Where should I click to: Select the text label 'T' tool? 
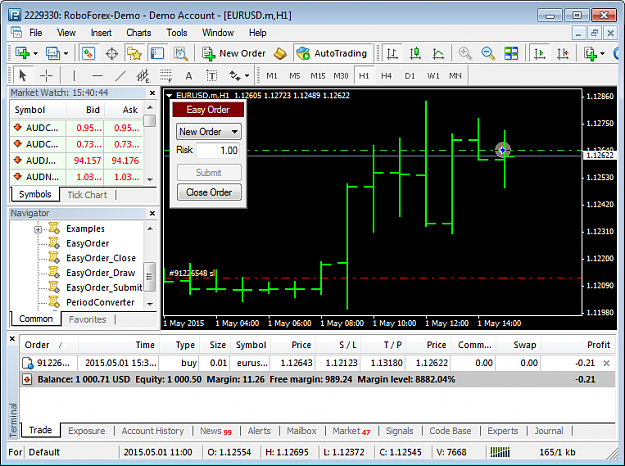click(x=212, y=76)
